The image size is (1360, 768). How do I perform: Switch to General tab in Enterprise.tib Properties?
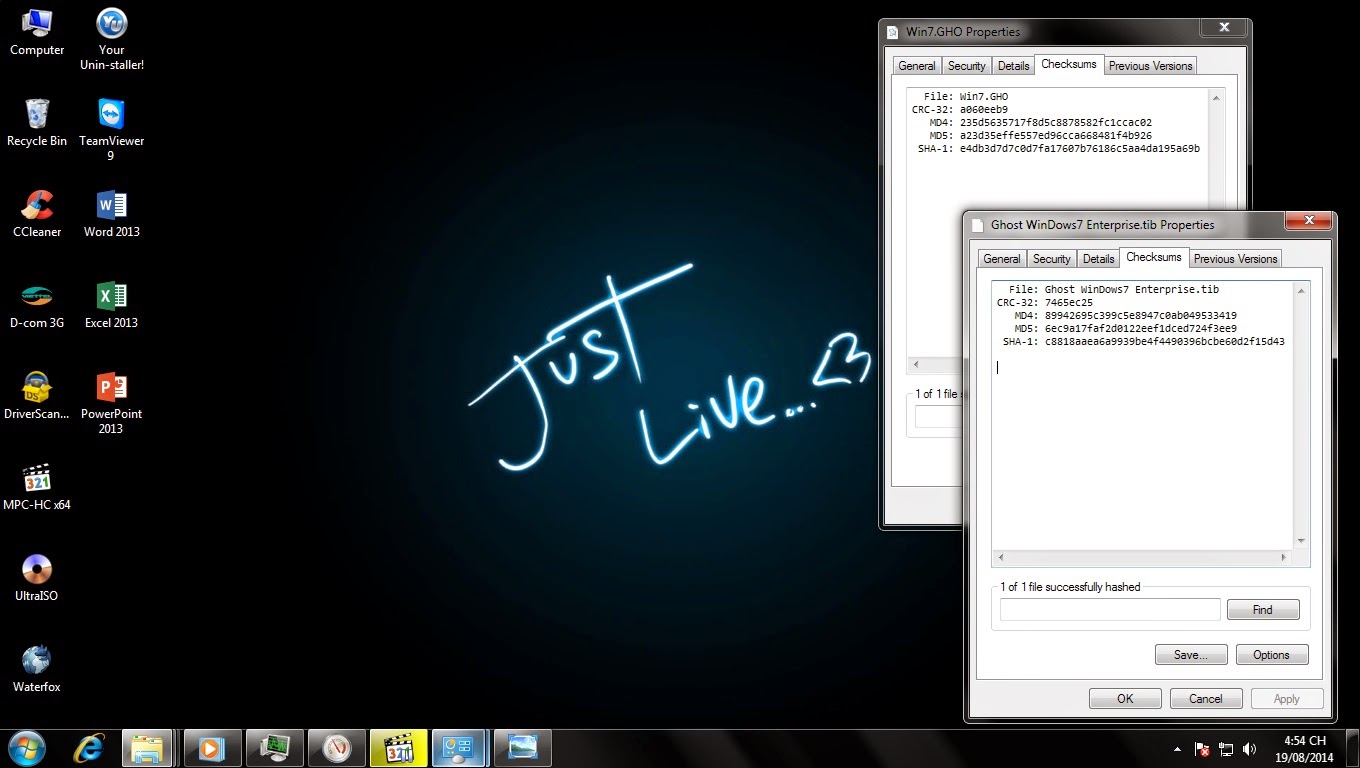(x=1002, y=259)
